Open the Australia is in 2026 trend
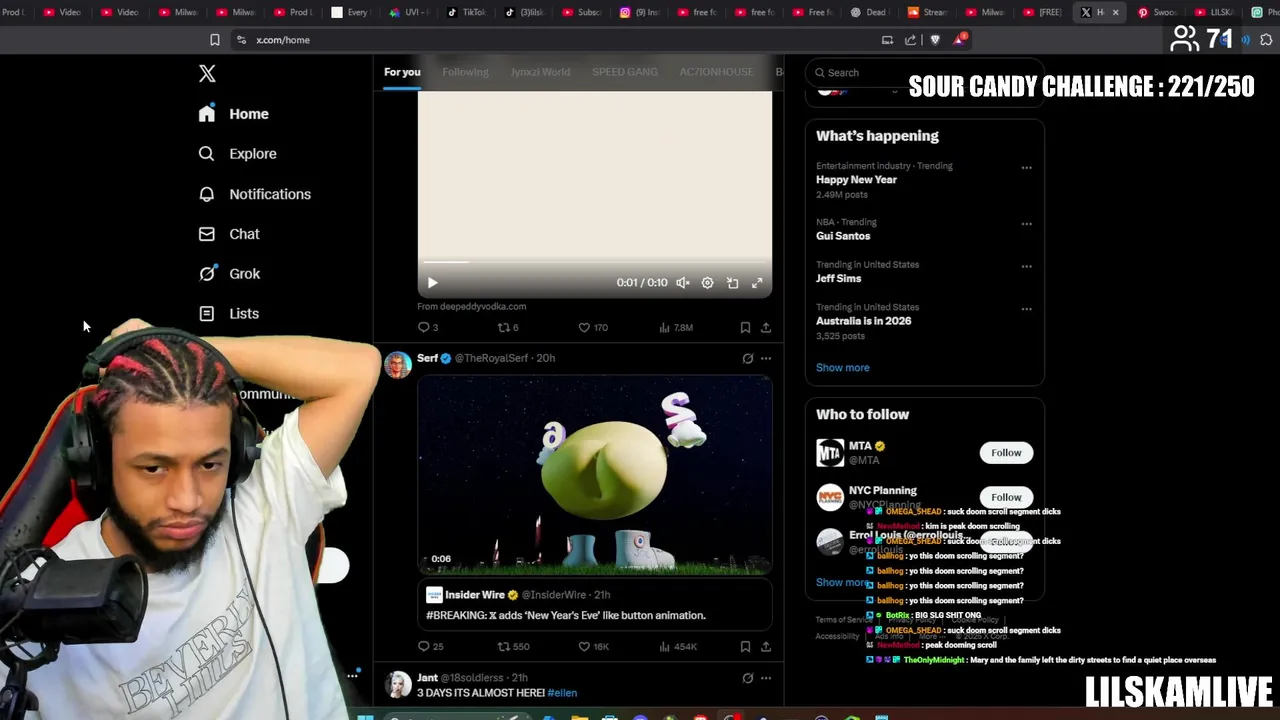The height and width of the screenshot is (720, 1280). (863, 321)
